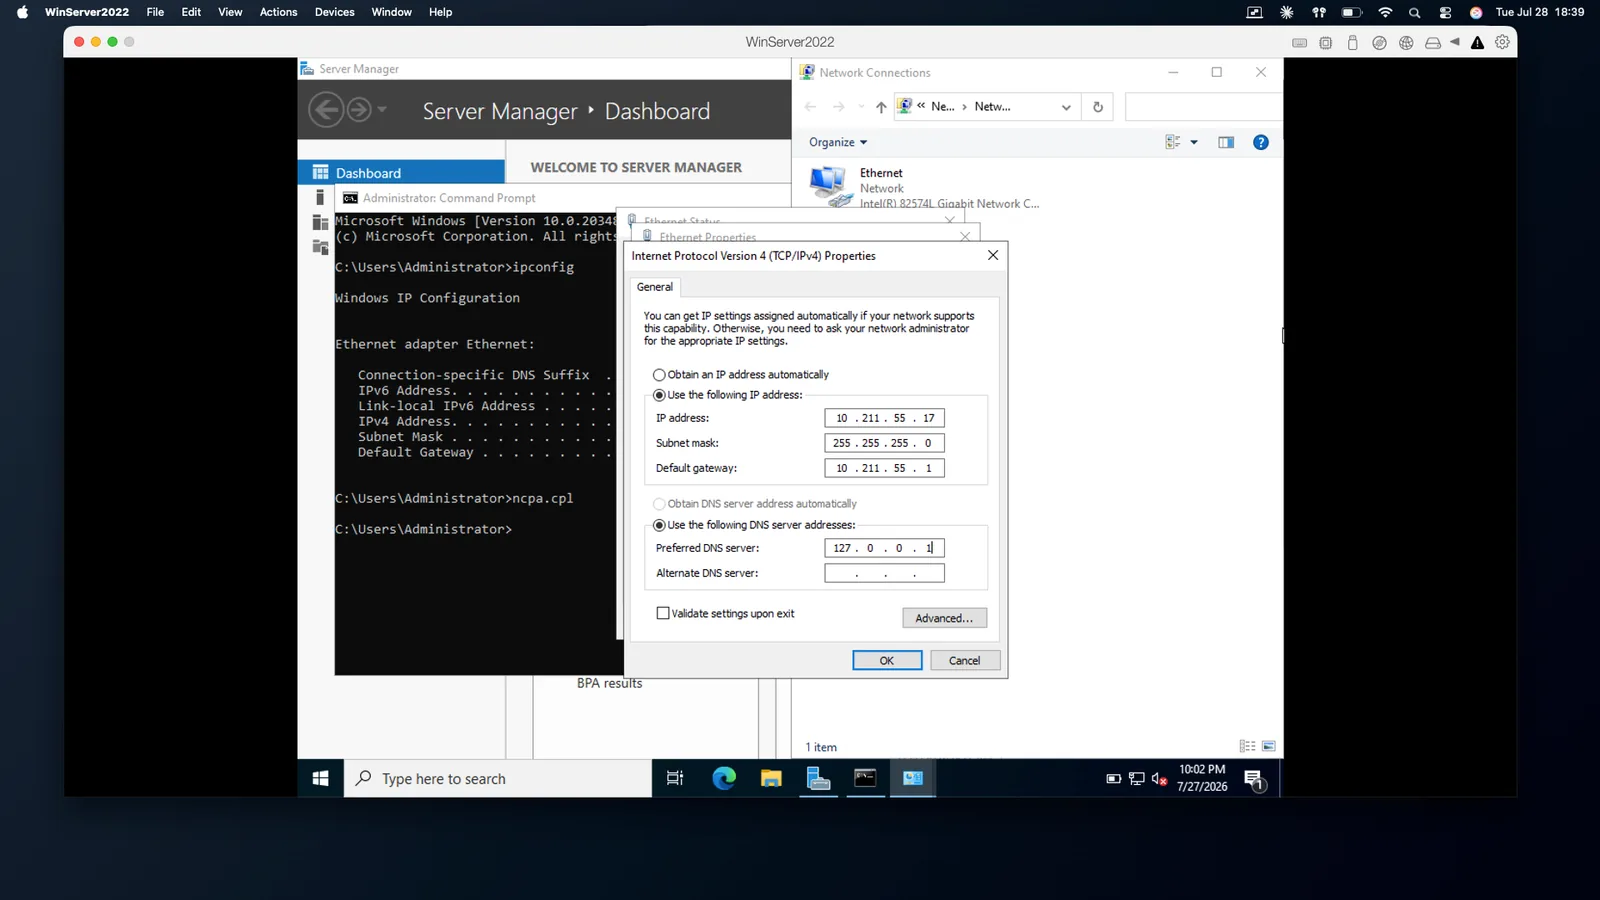The width and height of the screenshot is (1600, 900).
Task: Open the view options dropdown arrow
Action: point(1194,142)
